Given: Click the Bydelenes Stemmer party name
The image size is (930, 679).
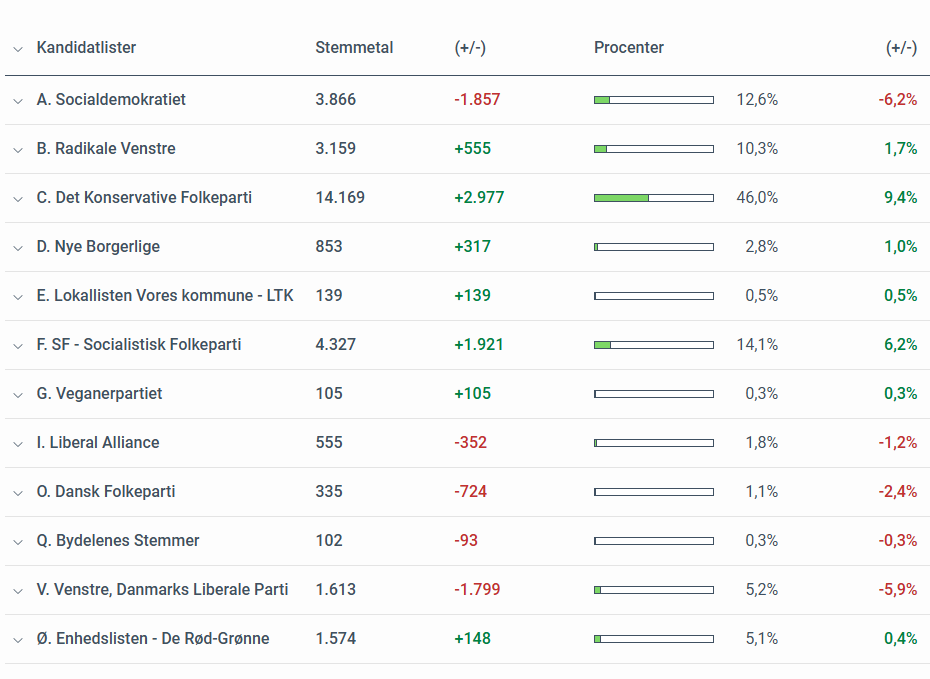Looking at the screenshot, I should tap(118, 541).
